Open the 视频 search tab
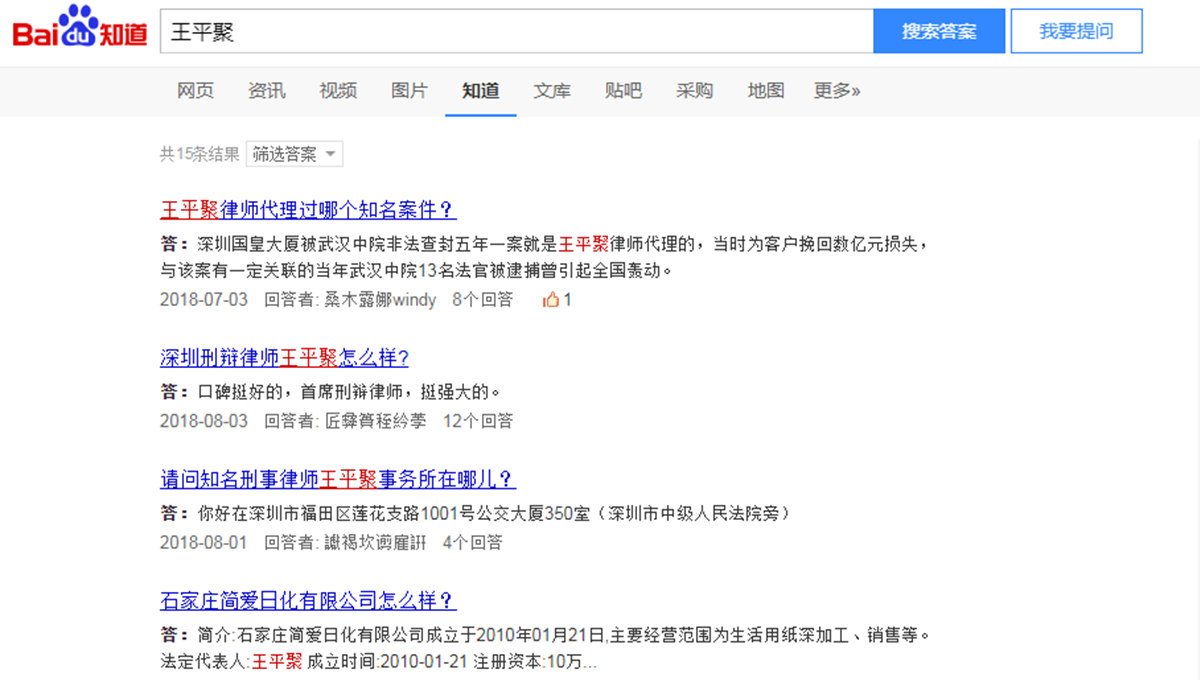Viewport: 1200px width, 680px height. [x=338, y=90]
